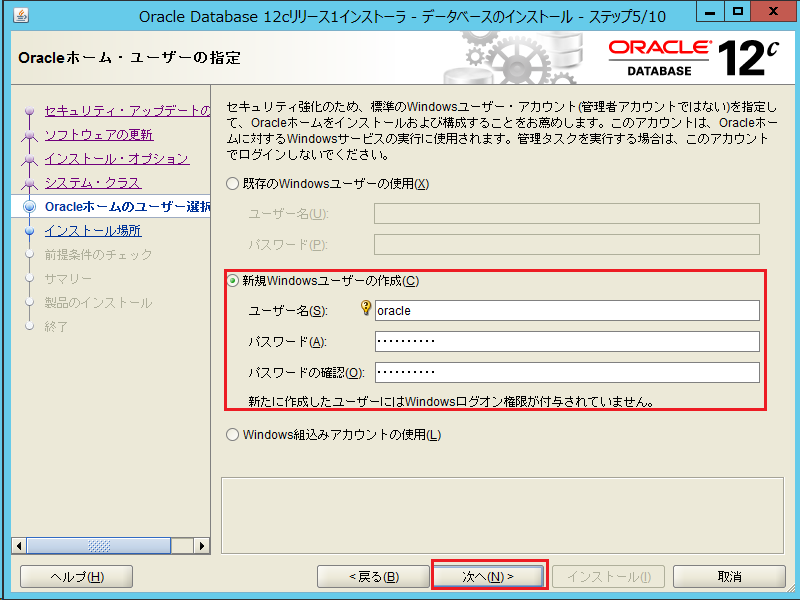Screen dimensions: 800x600
Task: Select 新規Windowsユーザーの作成(C) radio button
Action: pos(233,281)
